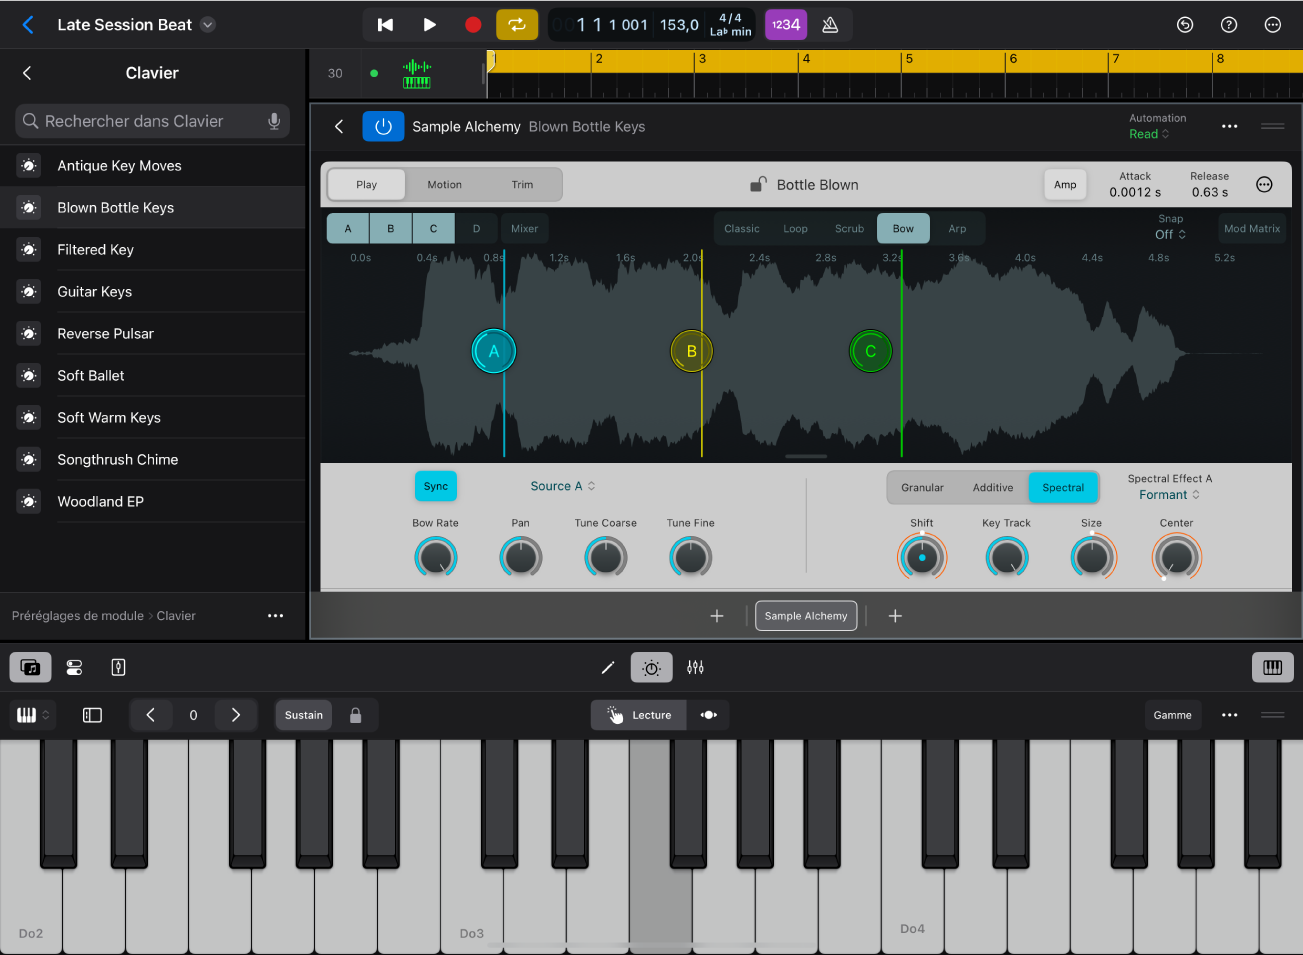Open the More menu at top right
1303x955 pixels.
1273,25
